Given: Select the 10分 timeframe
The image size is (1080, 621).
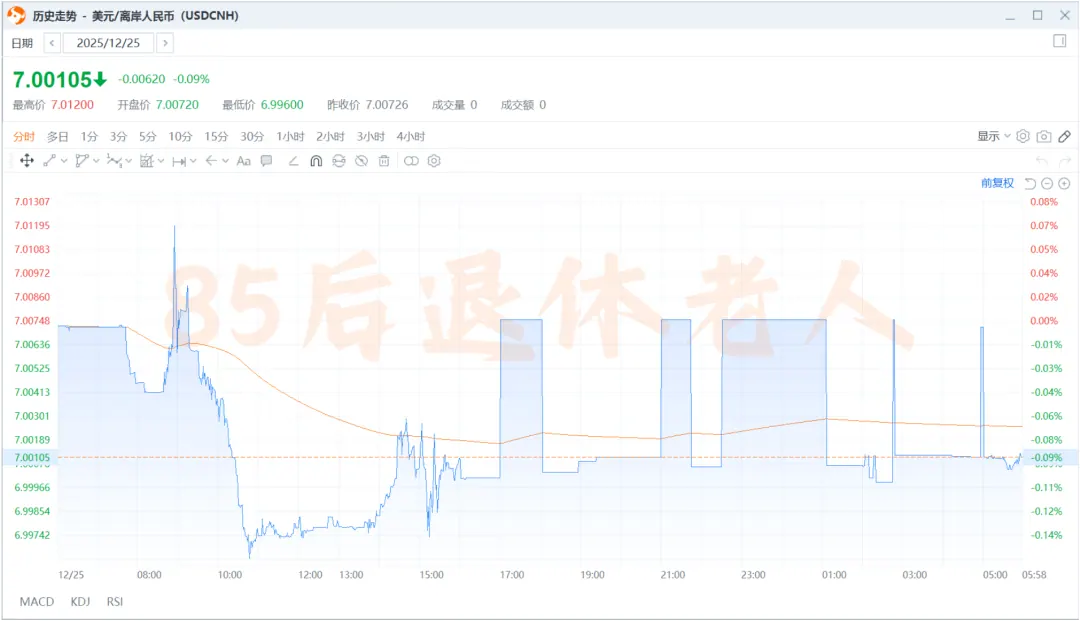Looking at the screenshot, I should click(x=180, y=136).
